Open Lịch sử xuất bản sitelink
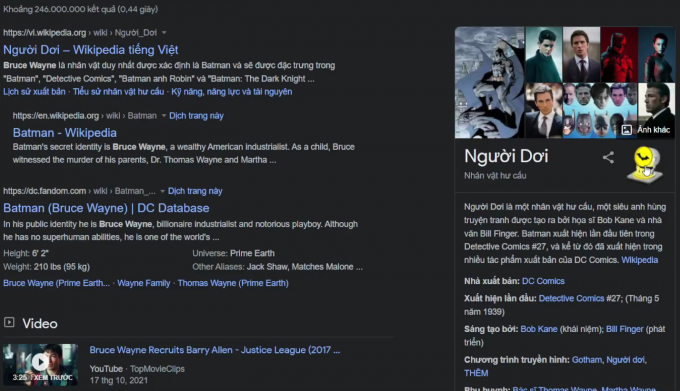Viewport: 680px width, 391px height. (34, 92)
